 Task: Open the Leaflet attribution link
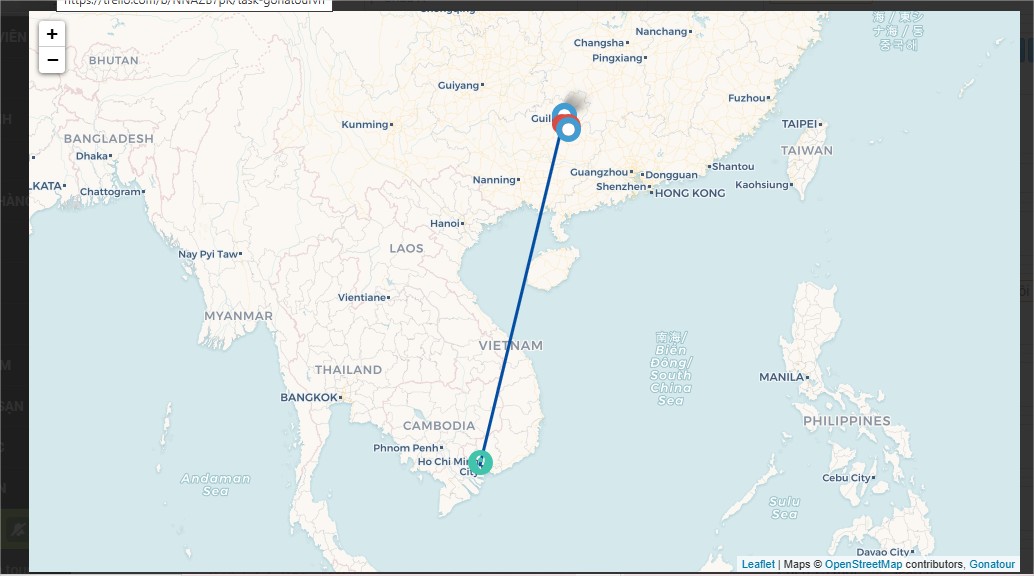point(758,564)
